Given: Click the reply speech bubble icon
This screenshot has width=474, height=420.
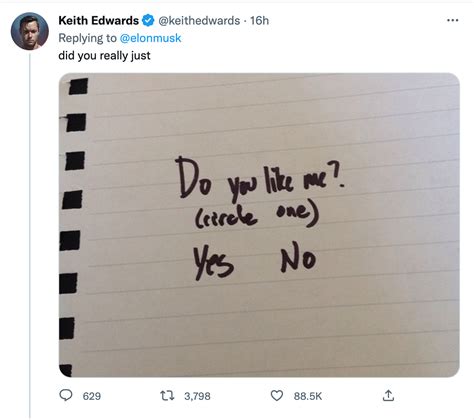Looking at the screenshot, I should point(66,395).
